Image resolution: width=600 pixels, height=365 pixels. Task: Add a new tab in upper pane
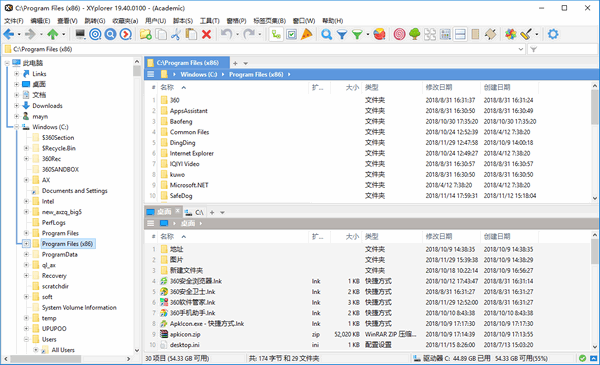coord(235,63)
